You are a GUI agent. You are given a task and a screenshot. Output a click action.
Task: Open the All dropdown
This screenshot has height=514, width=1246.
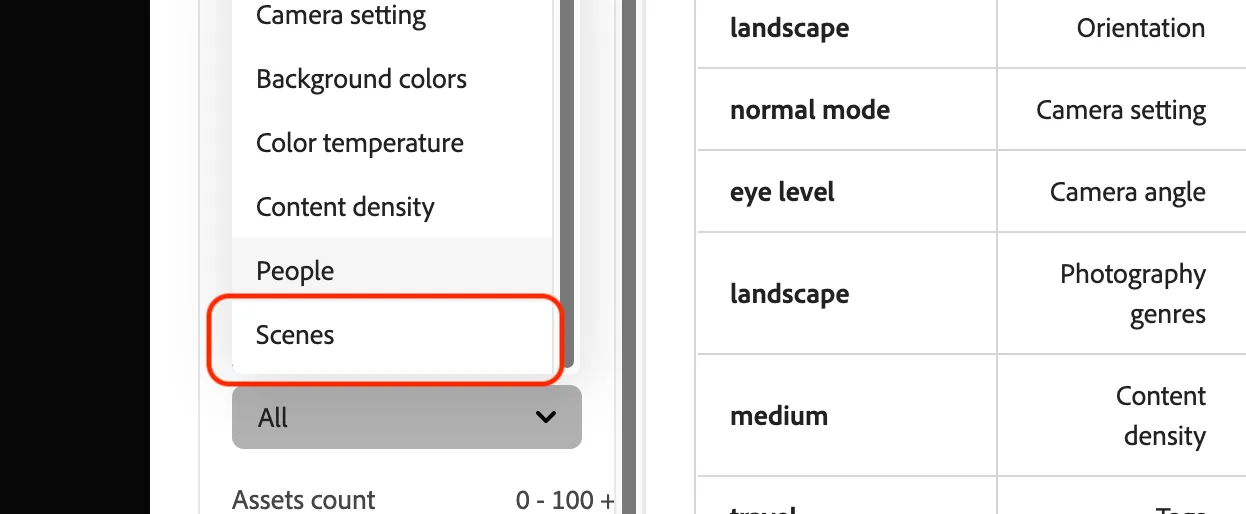point(407,417)
